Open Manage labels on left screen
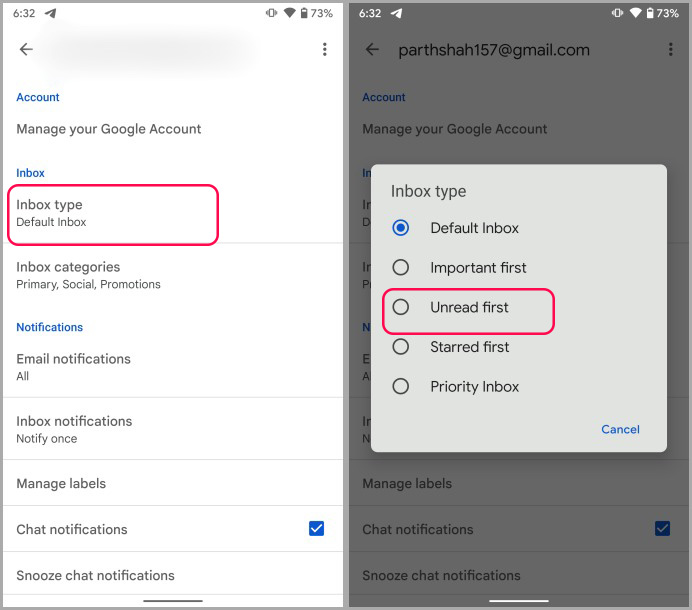The height and width of the screenshot is (610, 692). (173, 483)
